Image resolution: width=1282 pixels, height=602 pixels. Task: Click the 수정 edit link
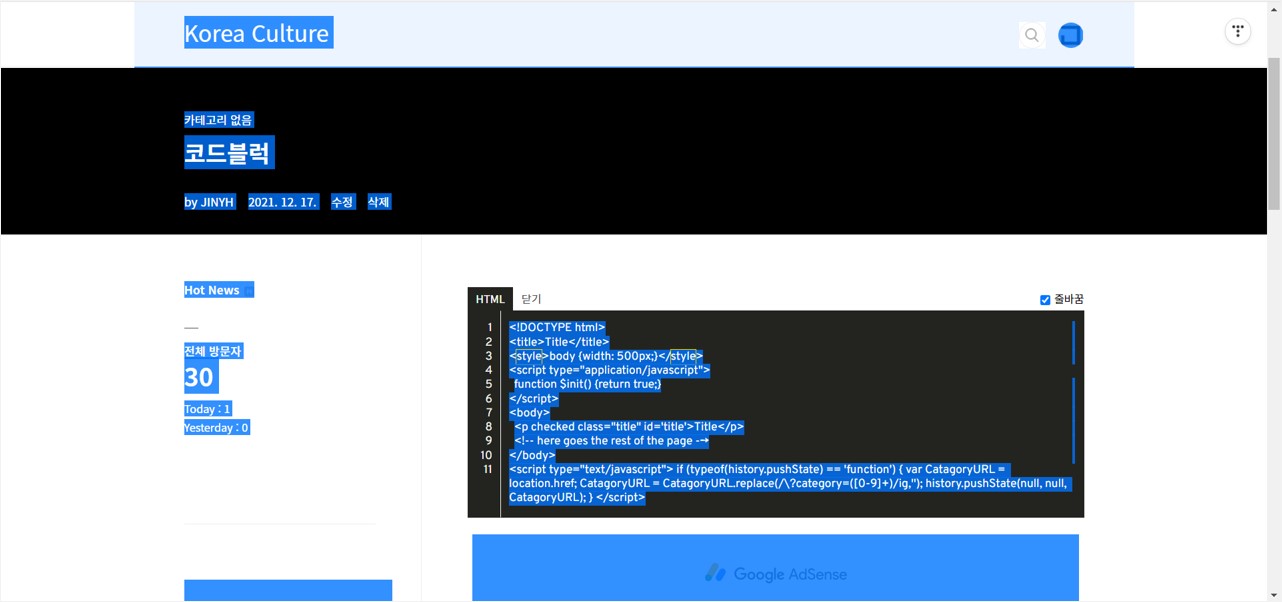(x=342, y=202)
